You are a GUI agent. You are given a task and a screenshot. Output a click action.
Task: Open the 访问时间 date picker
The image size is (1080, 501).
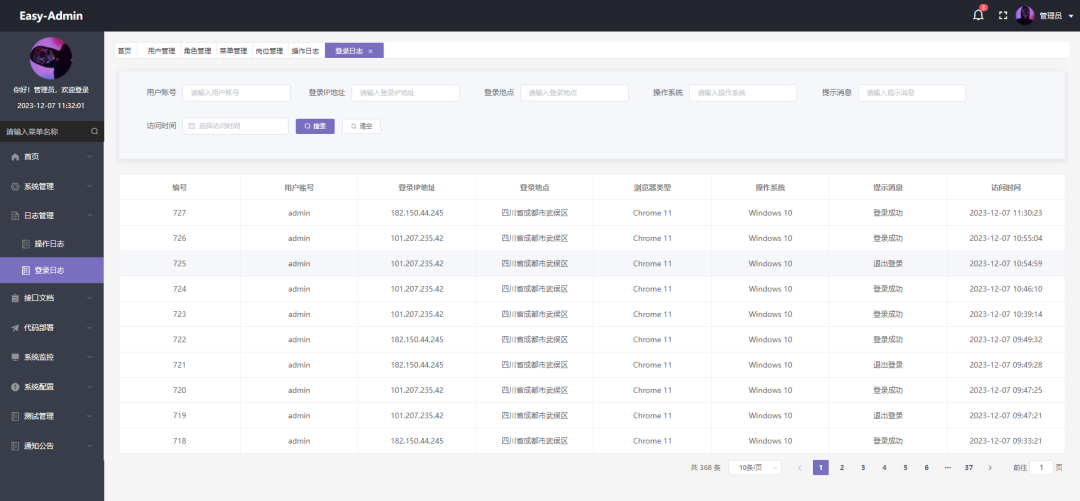pyautogui.click(x=236, y=126)
